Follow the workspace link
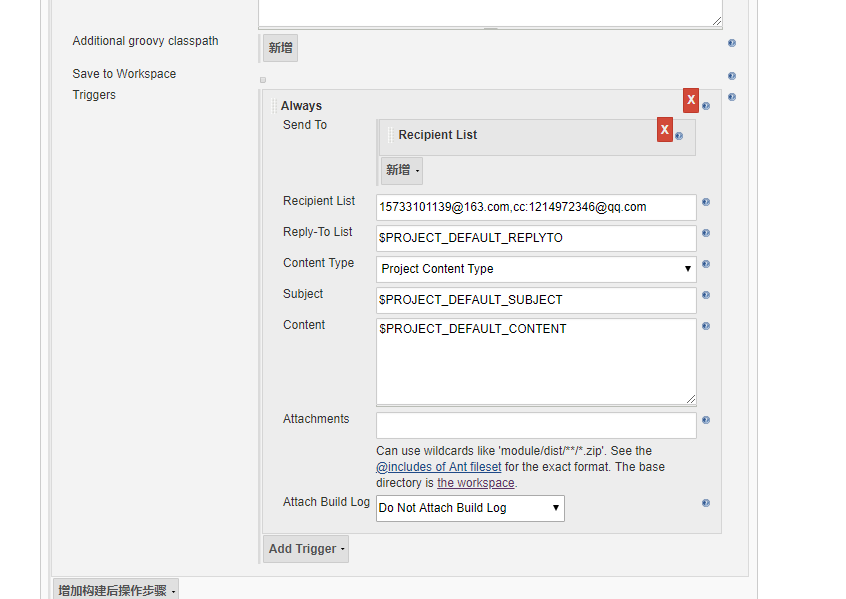Viewport: 846px width, 599px height. (x=476, y=483)
